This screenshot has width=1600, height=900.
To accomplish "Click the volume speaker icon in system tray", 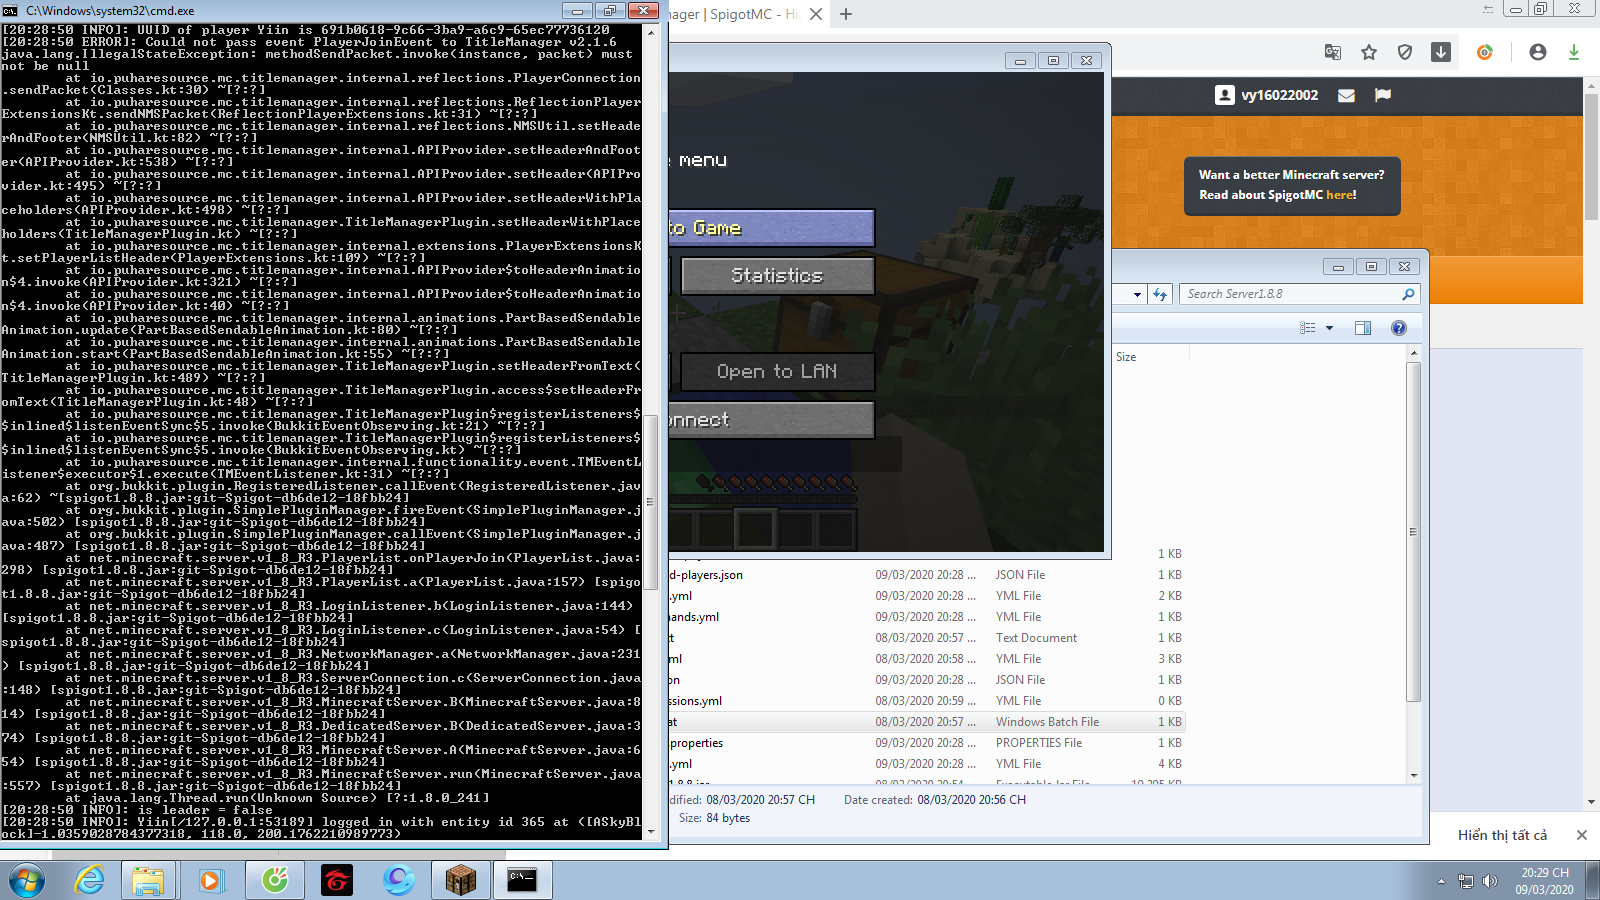I will point(1490,881).
